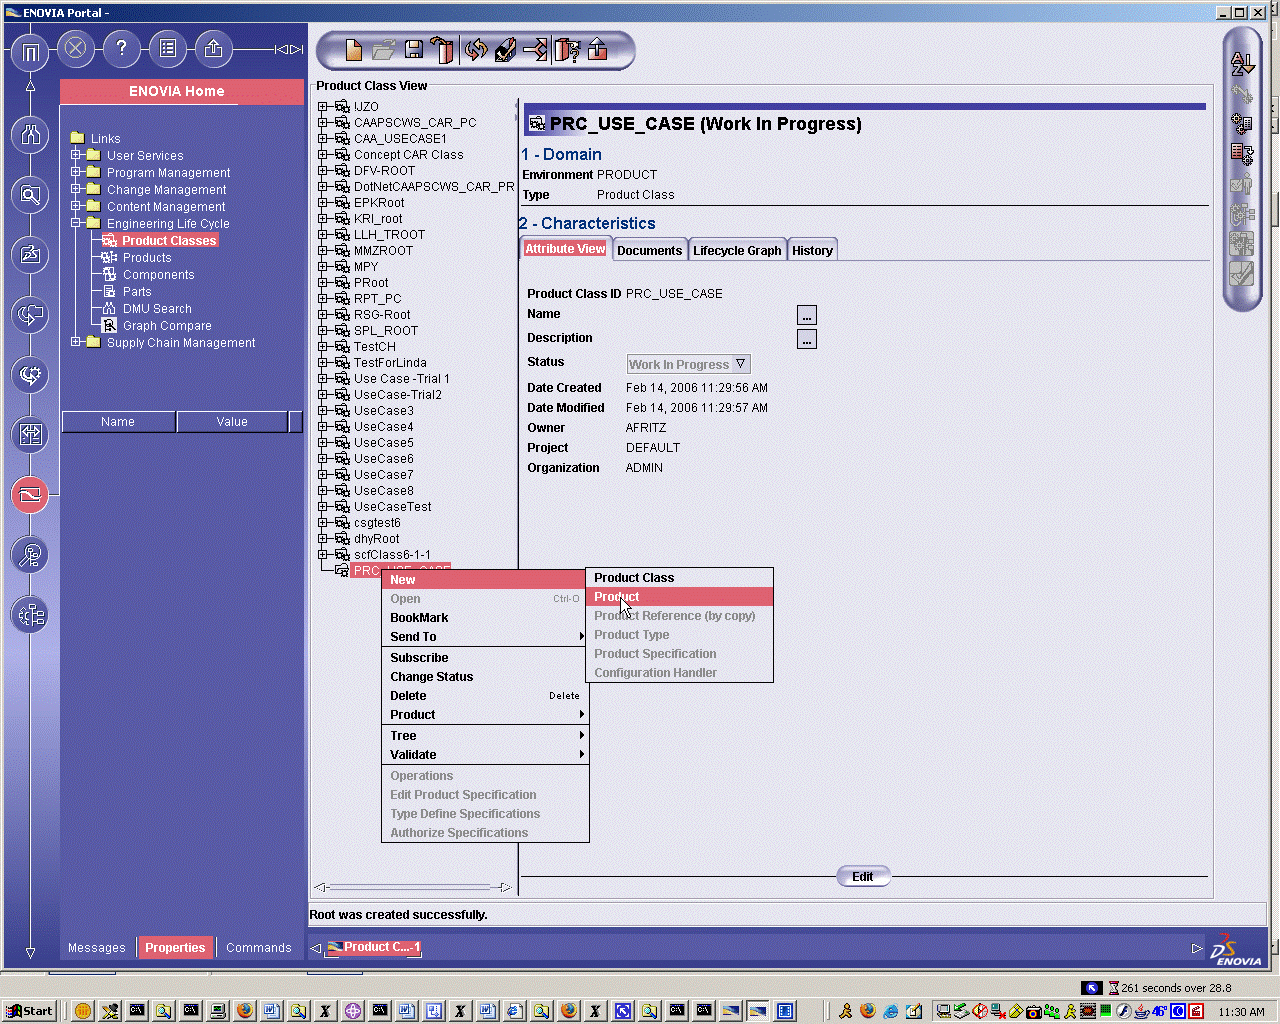Click the Windows Start button
The width and height of the screenshot is (1280, 1024).
point(30,1011)
